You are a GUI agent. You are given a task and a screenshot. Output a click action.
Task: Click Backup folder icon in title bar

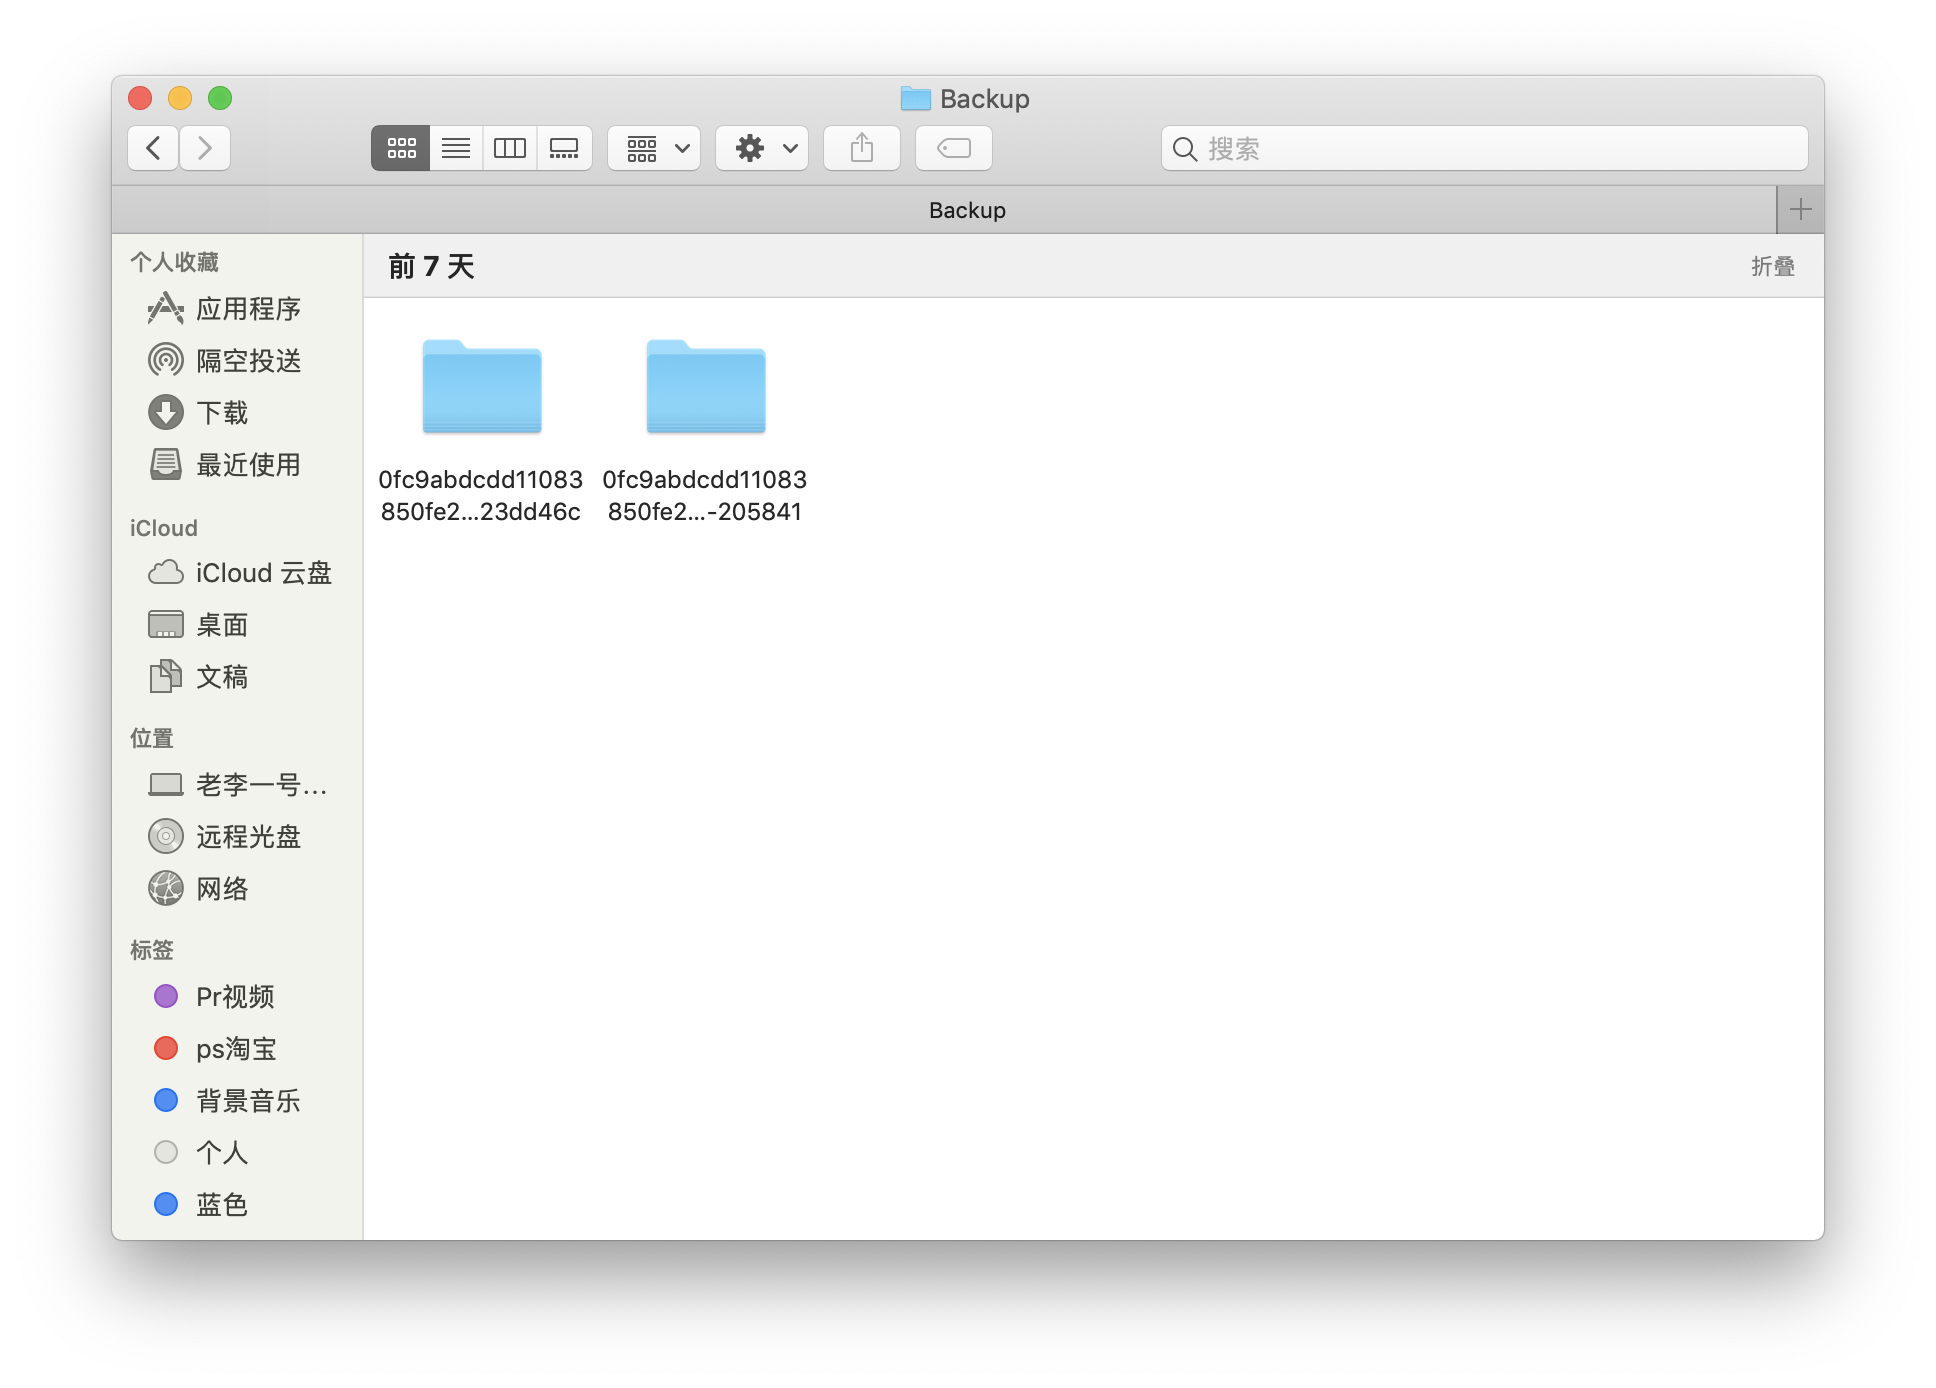click(915, 98)
